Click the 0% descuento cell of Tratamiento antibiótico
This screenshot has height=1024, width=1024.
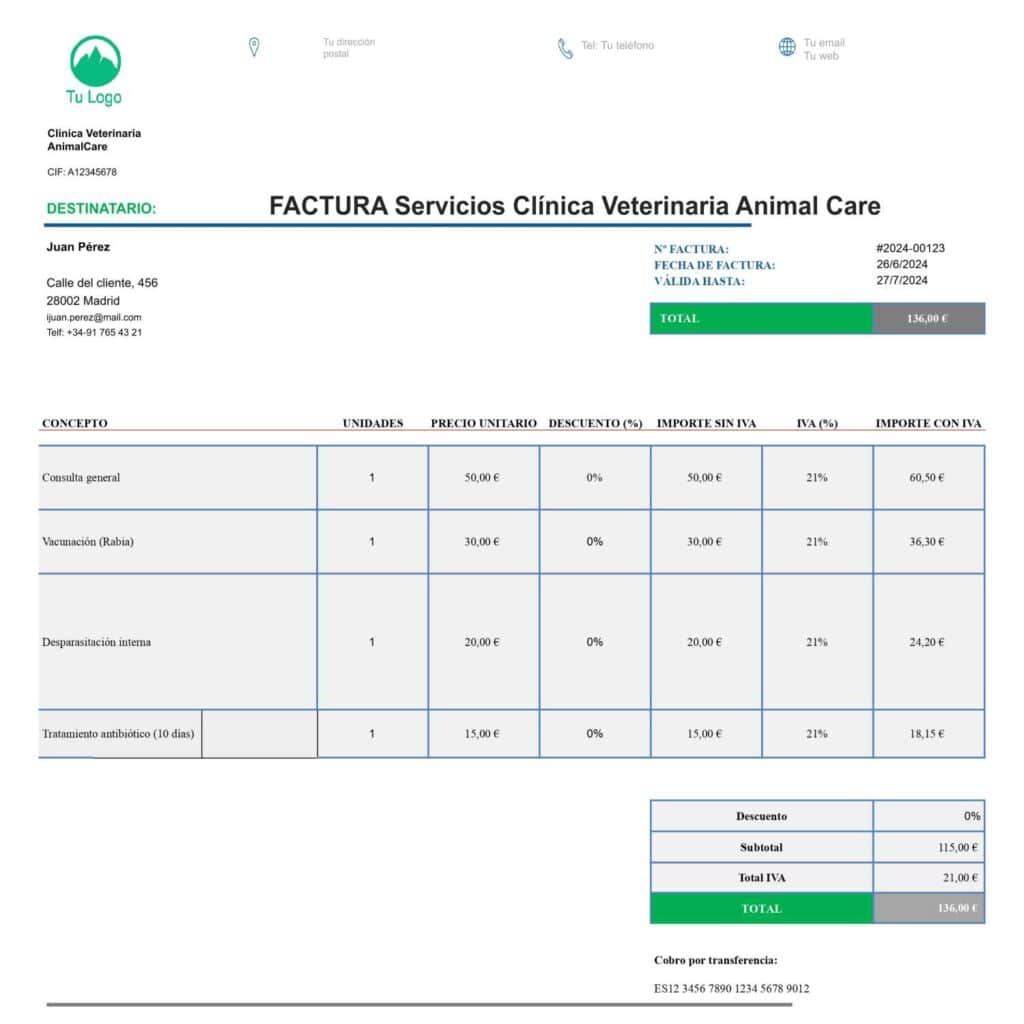click(595, 734)
